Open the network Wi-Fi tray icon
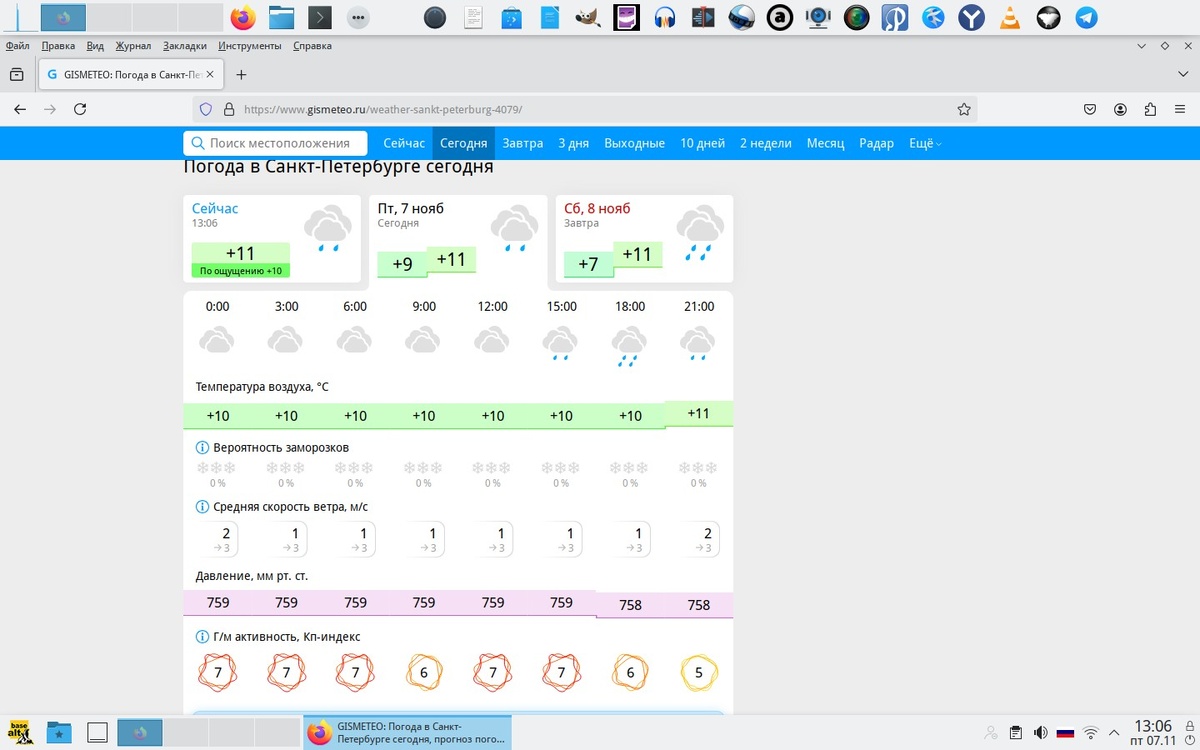The height and width of the screenshot is (750, 1200). (1091, 732)
